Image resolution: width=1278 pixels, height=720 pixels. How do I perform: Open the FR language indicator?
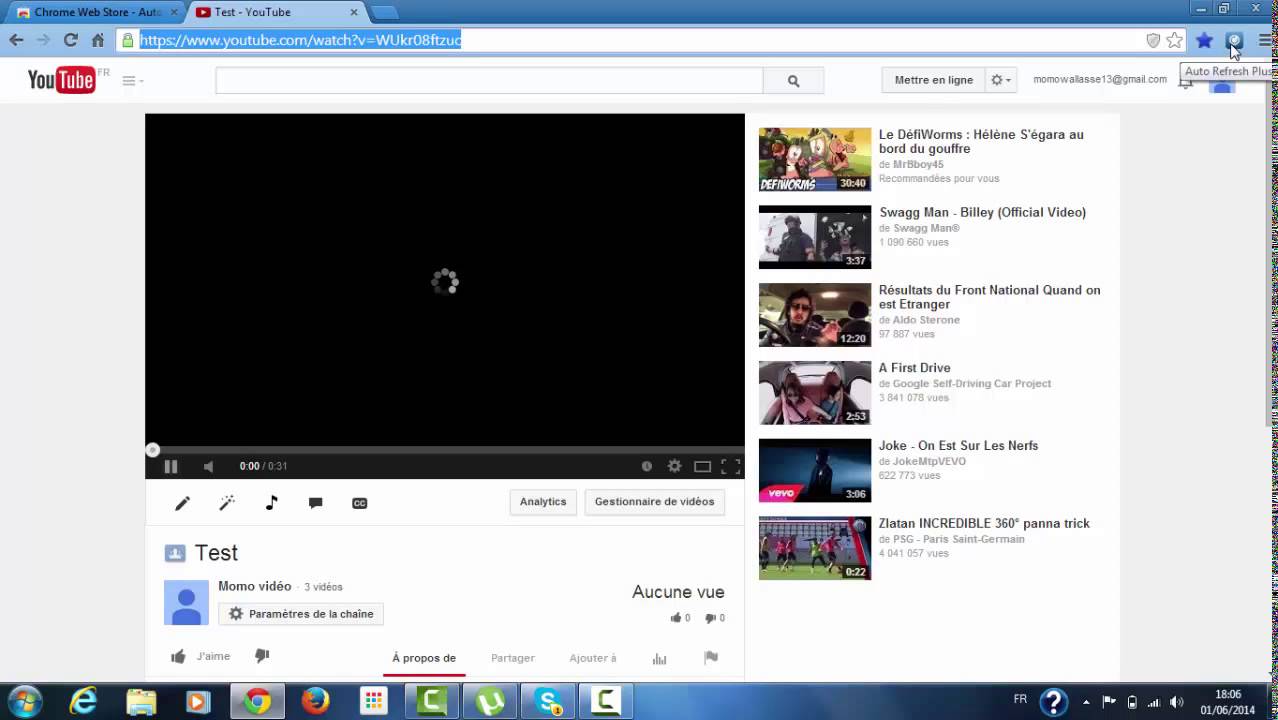[1020, 699]
